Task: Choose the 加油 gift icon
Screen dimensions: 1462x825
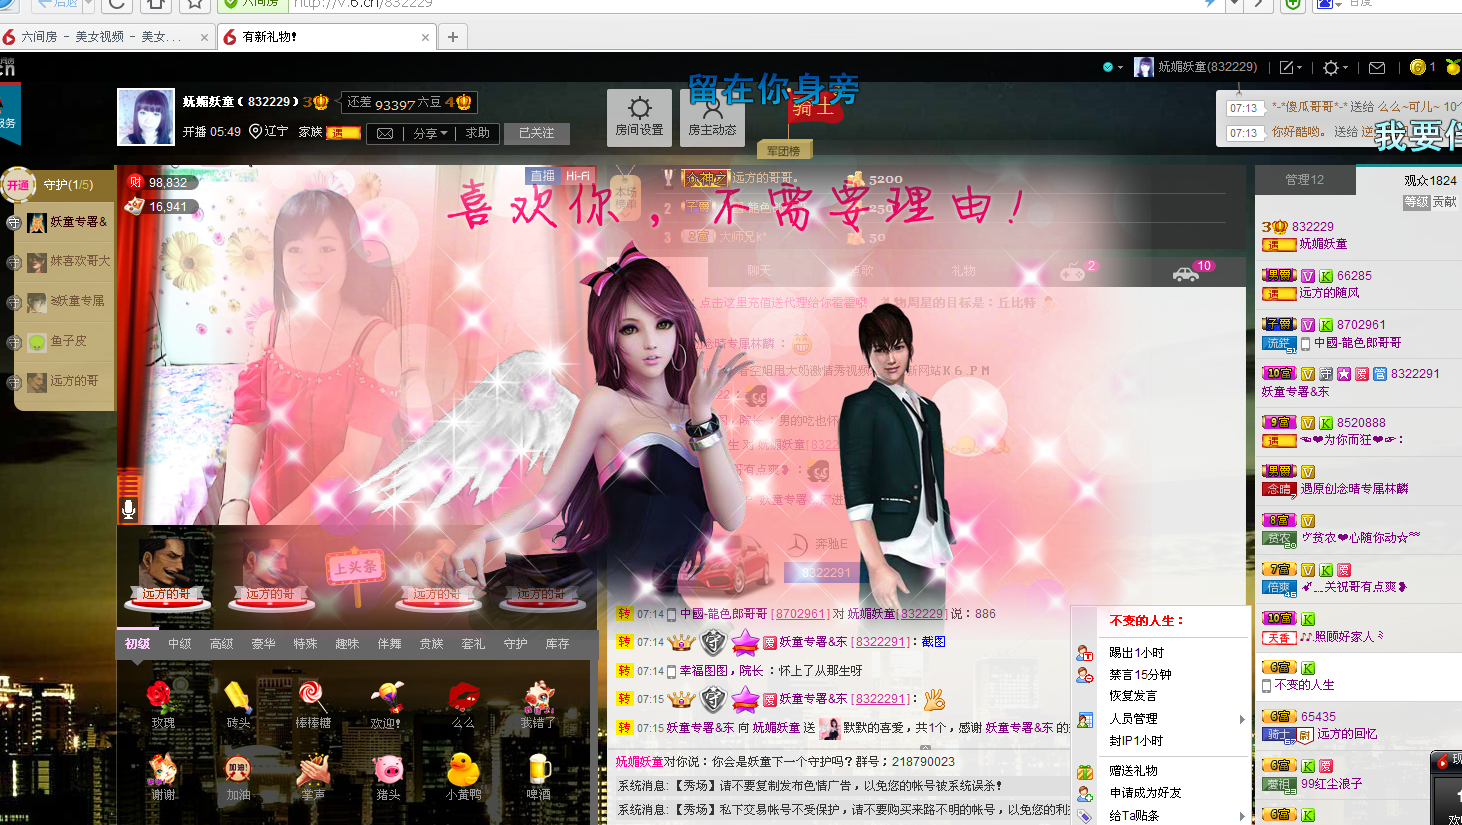Action: point(238,768)
